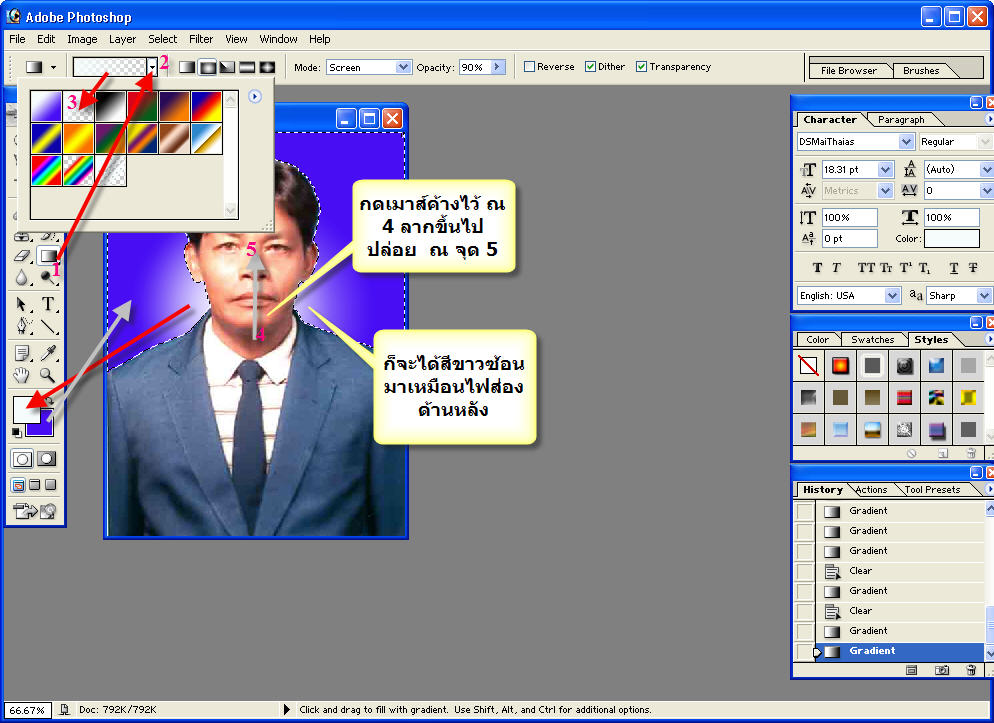Switch to the Actions tab

click(x=871, y=490)
